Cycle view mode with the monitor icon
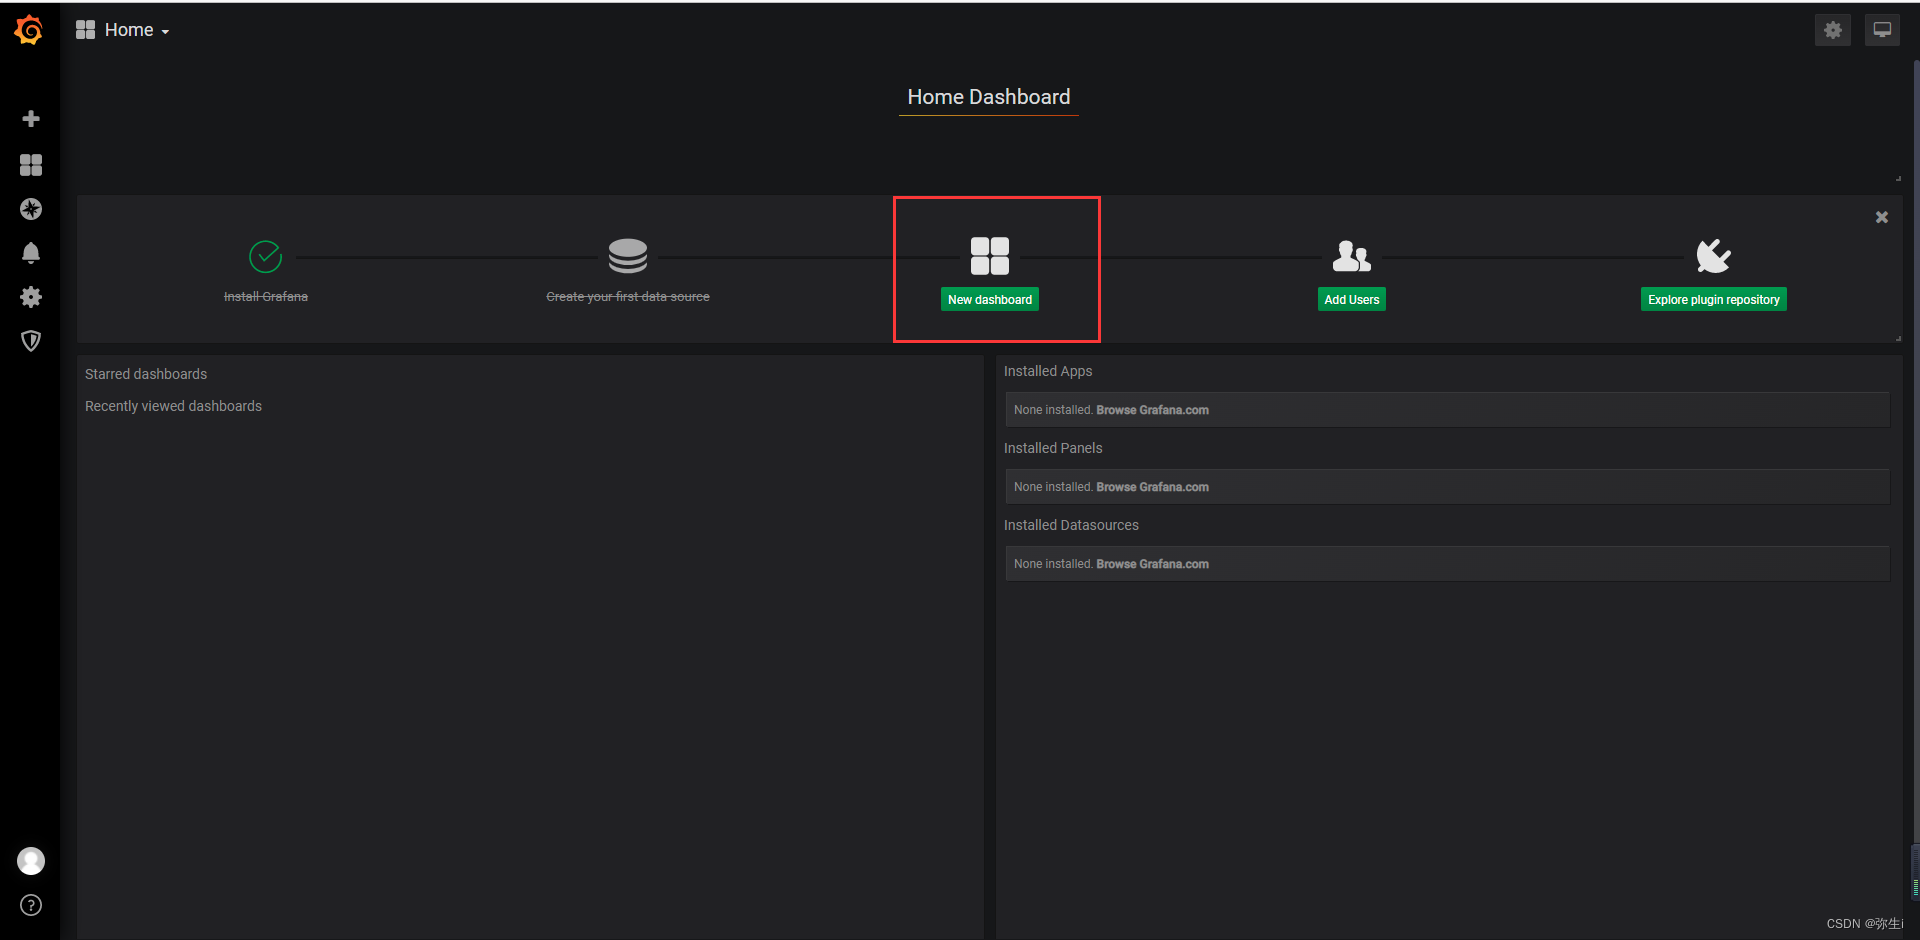The width and height of the screenshot is (1920, 940). 1882,30
